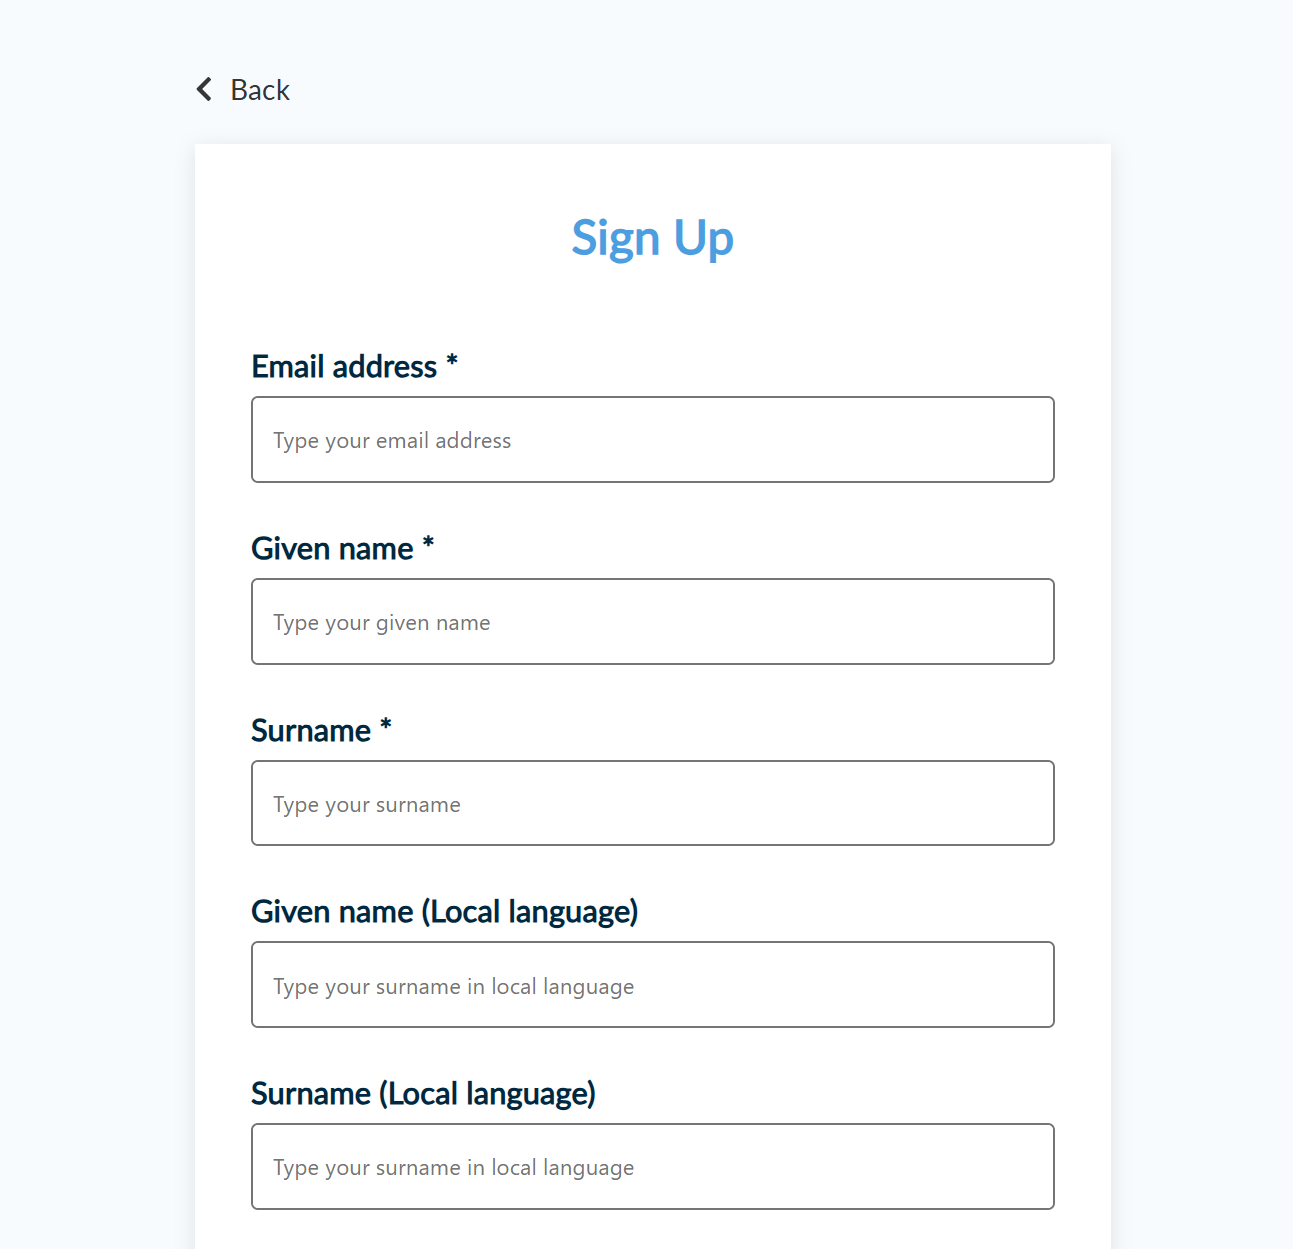The height and width of the screenshot is (1249, 1293).
Task: Click inside the Given name text box
Action: [652, 621]
